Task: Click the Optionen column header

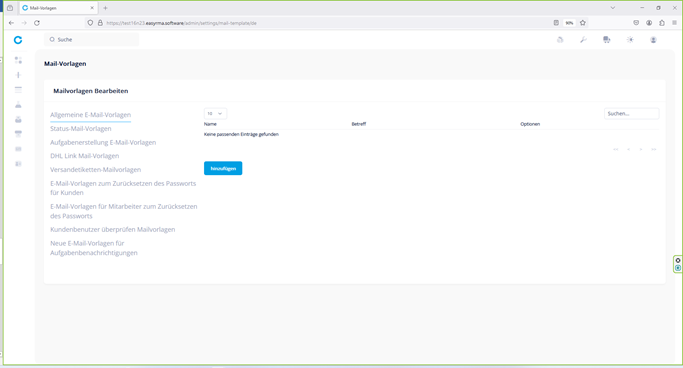Action: [530, 124]
